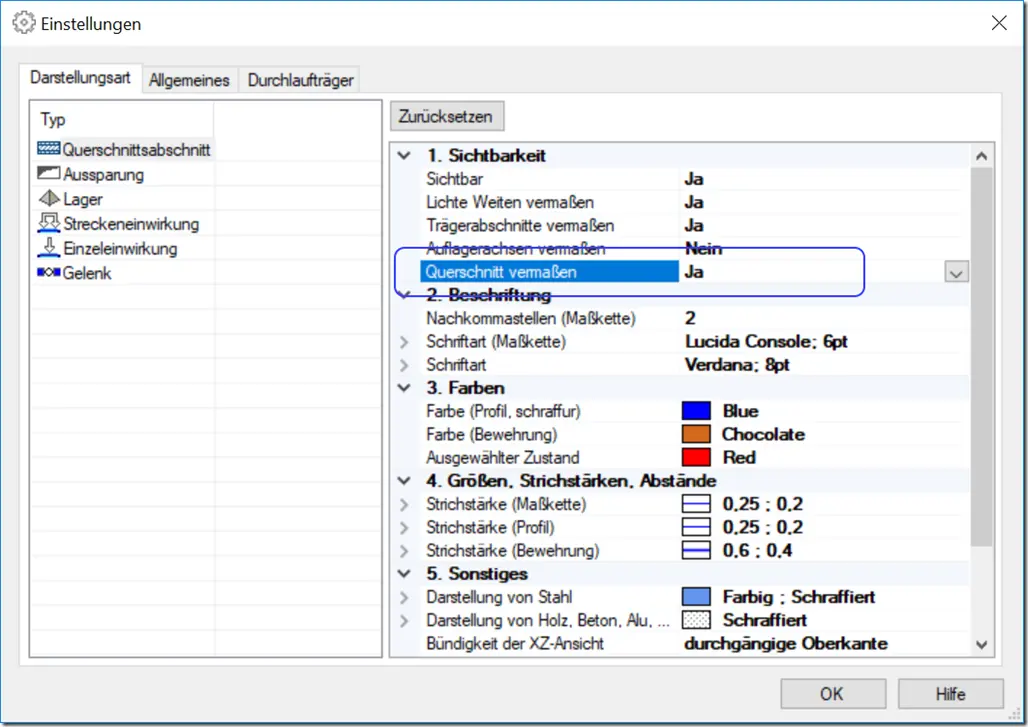1028x727 pixels.
Task: Click the Verdana; 8pt font value
Action: click(737, 364)
